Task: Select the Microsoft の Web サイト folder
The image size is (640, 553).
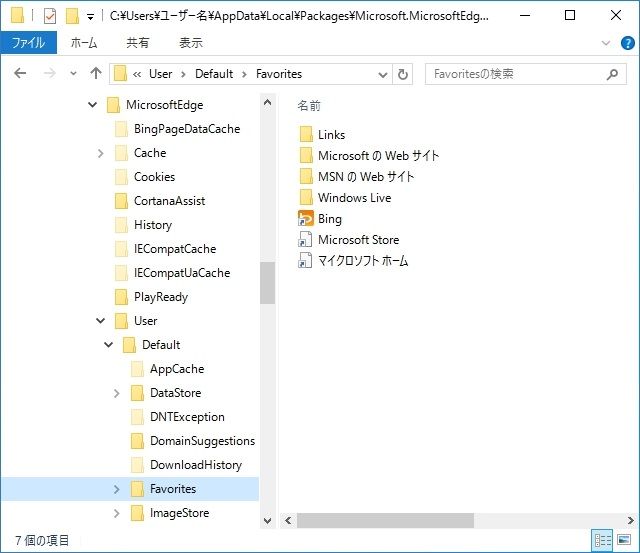Action: (378, 155)
